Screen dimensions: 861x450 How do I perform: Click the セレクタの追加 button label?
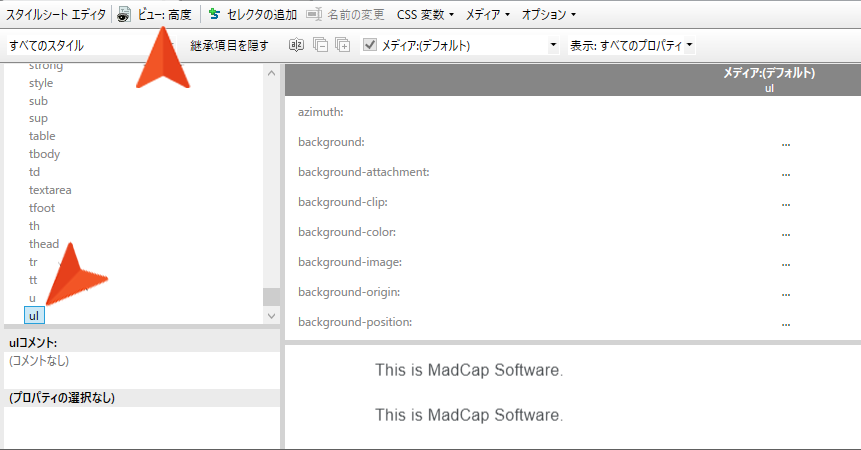(261, 15)
